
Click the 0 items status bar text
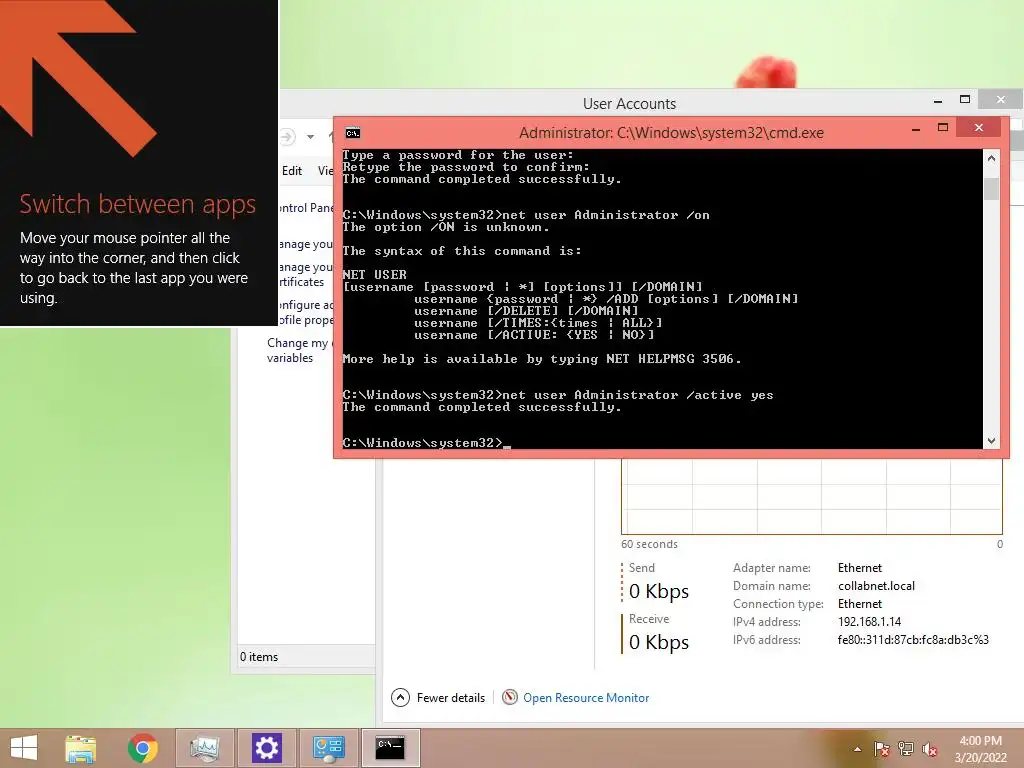(x=259, y=657)
